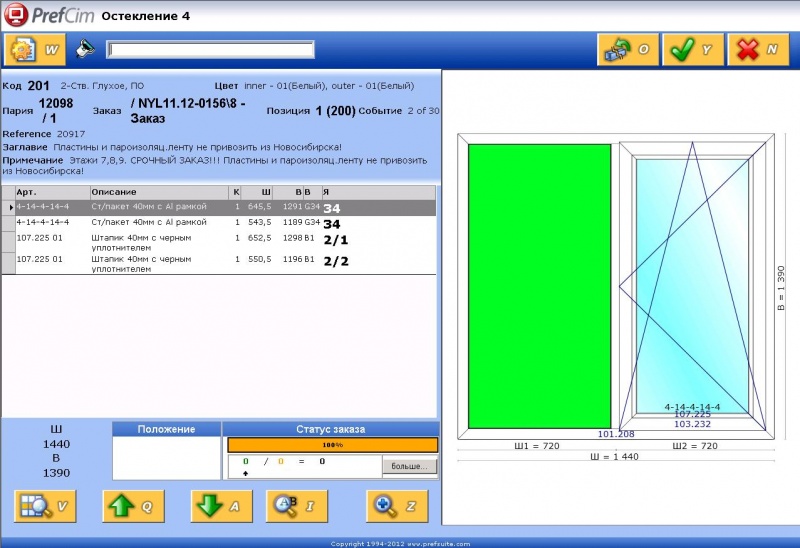Click the Ш1 = 720 dimension label
Image resolution: width=800 pixels, height=548 pixels.
click(537, 446)
